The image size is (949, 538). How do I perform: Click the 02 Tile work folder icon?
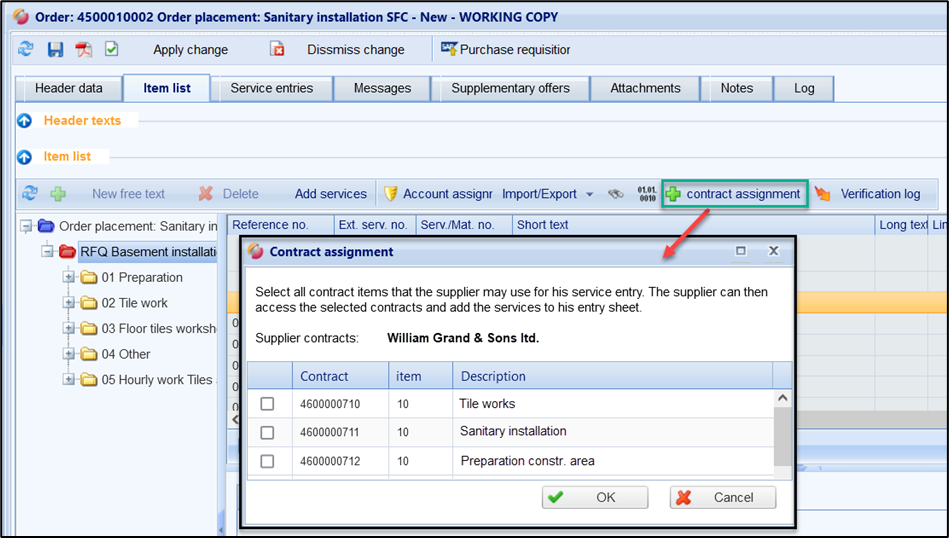click(89, 303)
